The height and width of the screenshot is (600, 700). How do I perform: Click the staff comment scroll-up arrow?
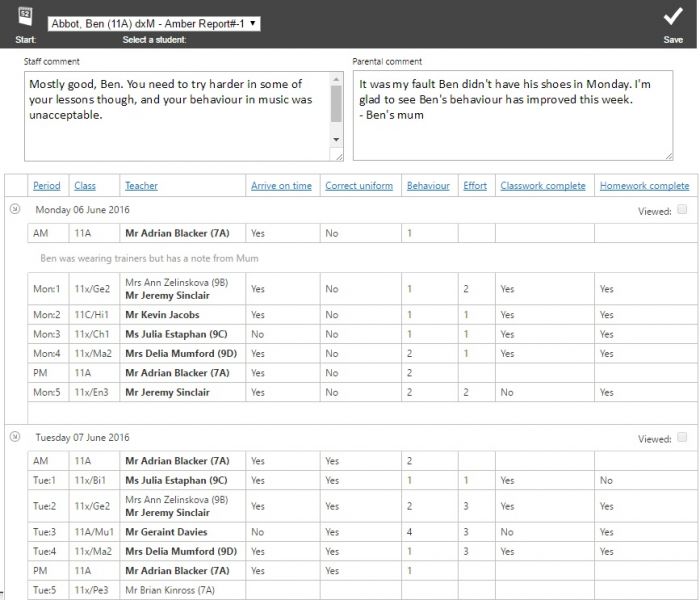point(337,79)
